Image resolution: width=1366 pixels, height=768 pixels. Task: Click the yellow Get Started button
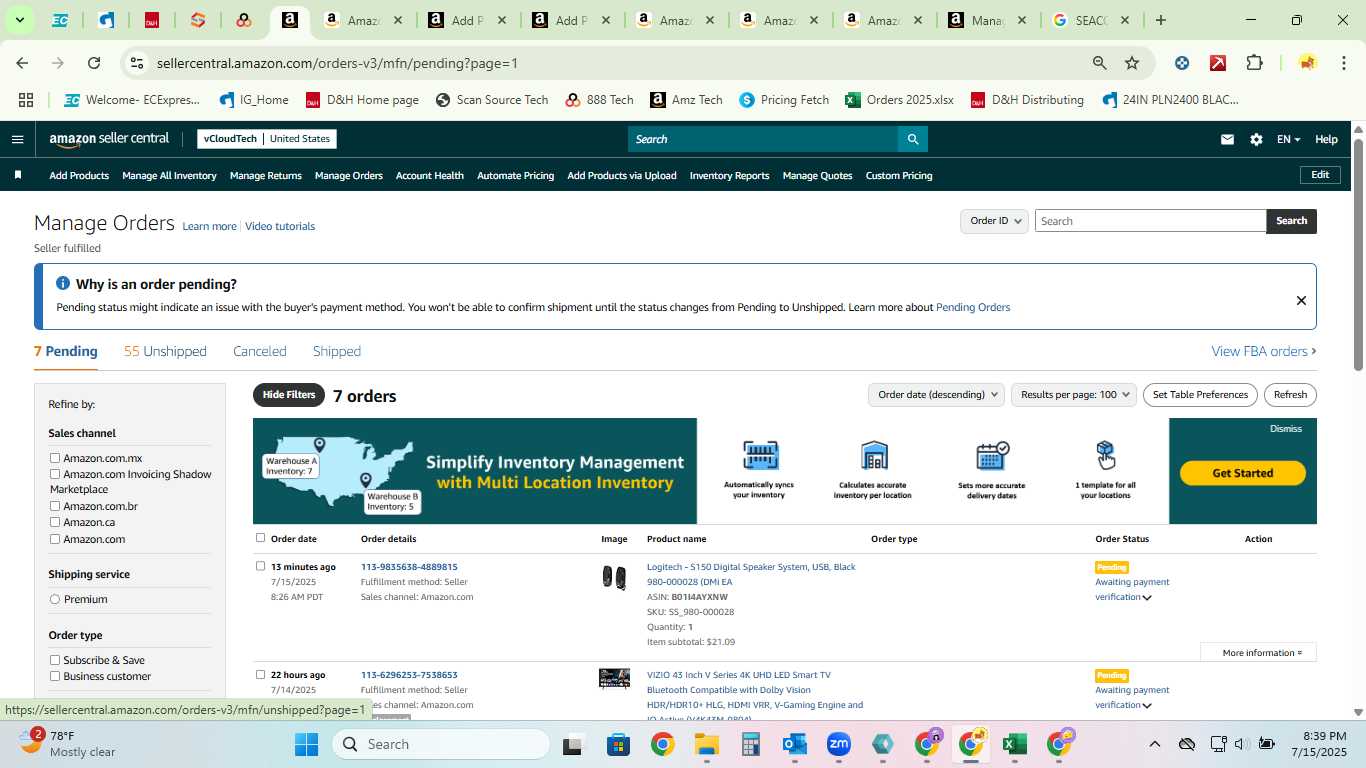point(1243,473)
